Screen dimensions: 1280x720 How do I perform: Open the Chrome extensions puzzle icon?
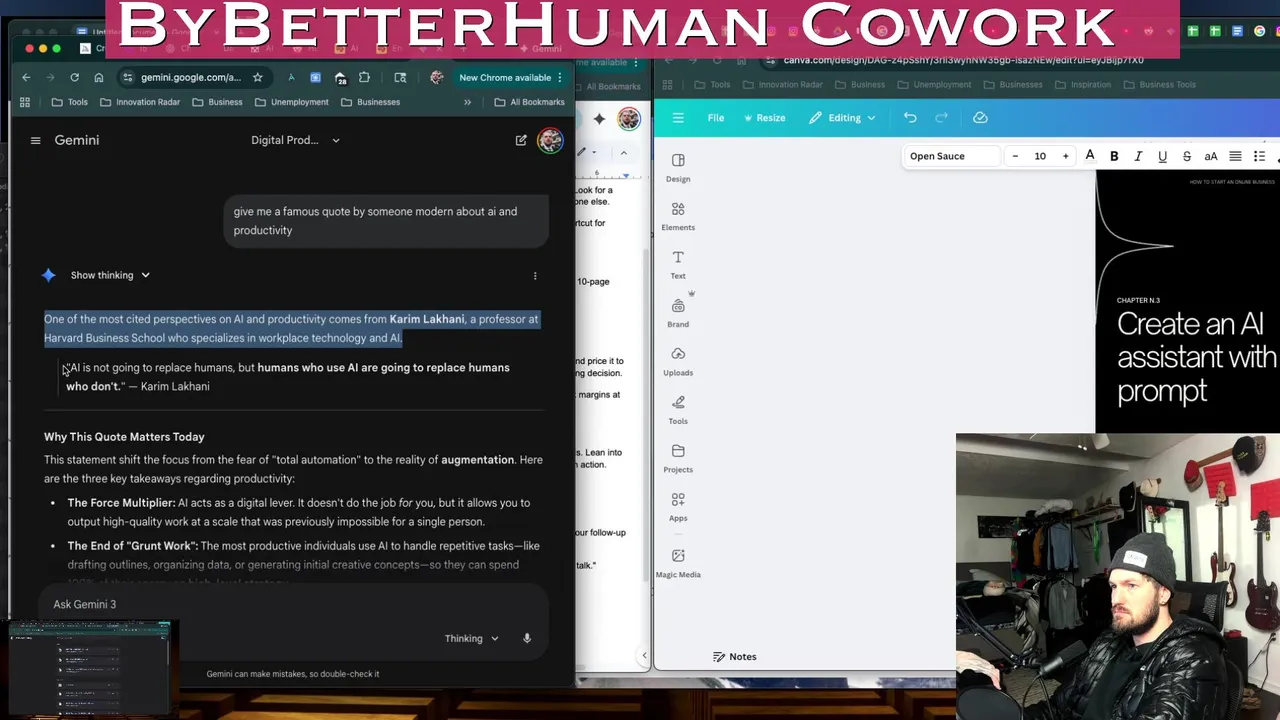[x=364, y=77]
